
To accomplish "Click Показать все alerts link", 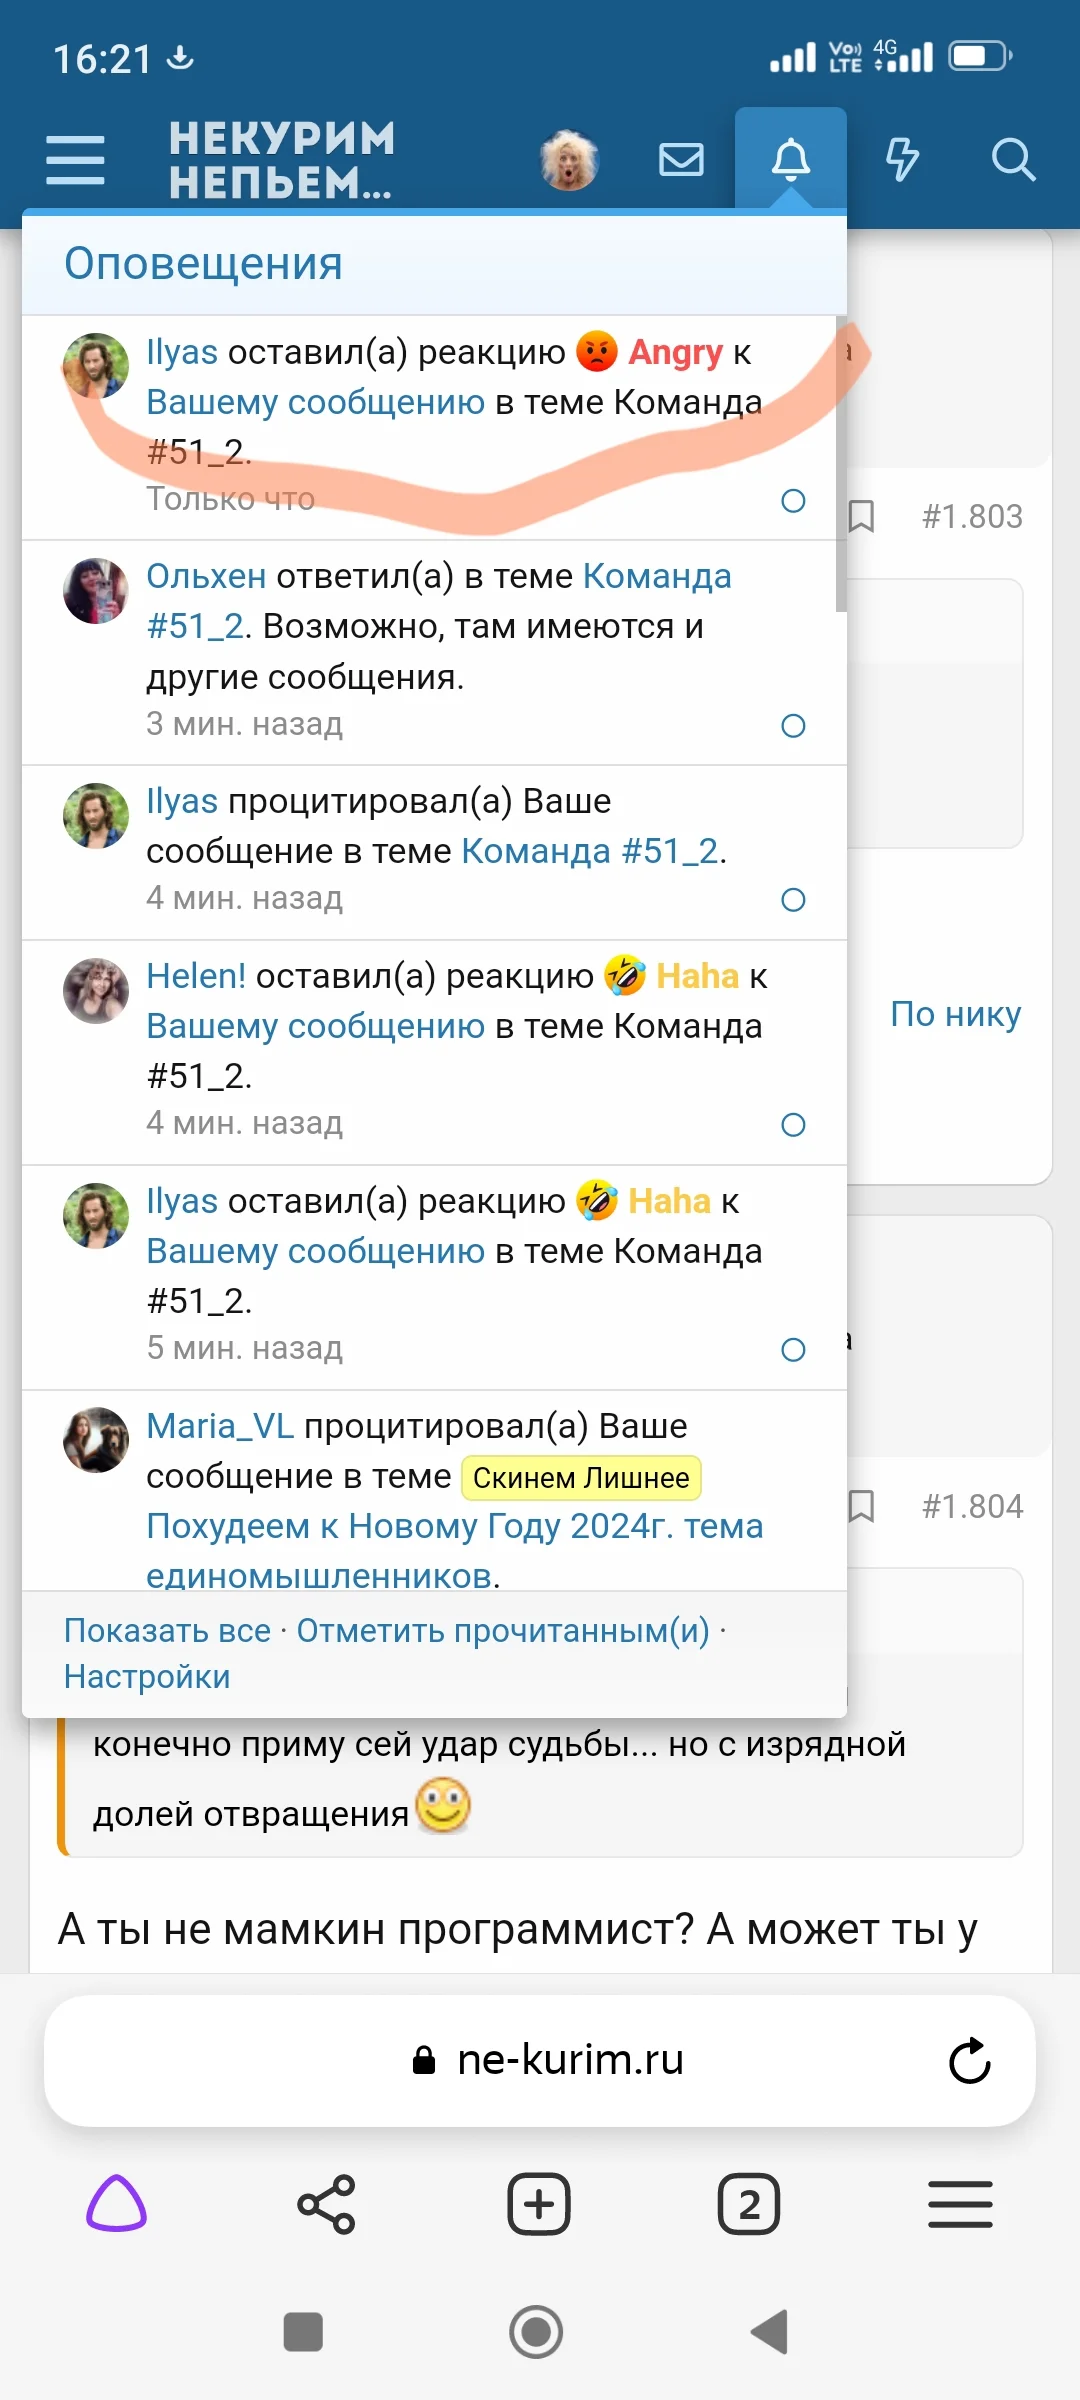I will (167, 1631).
